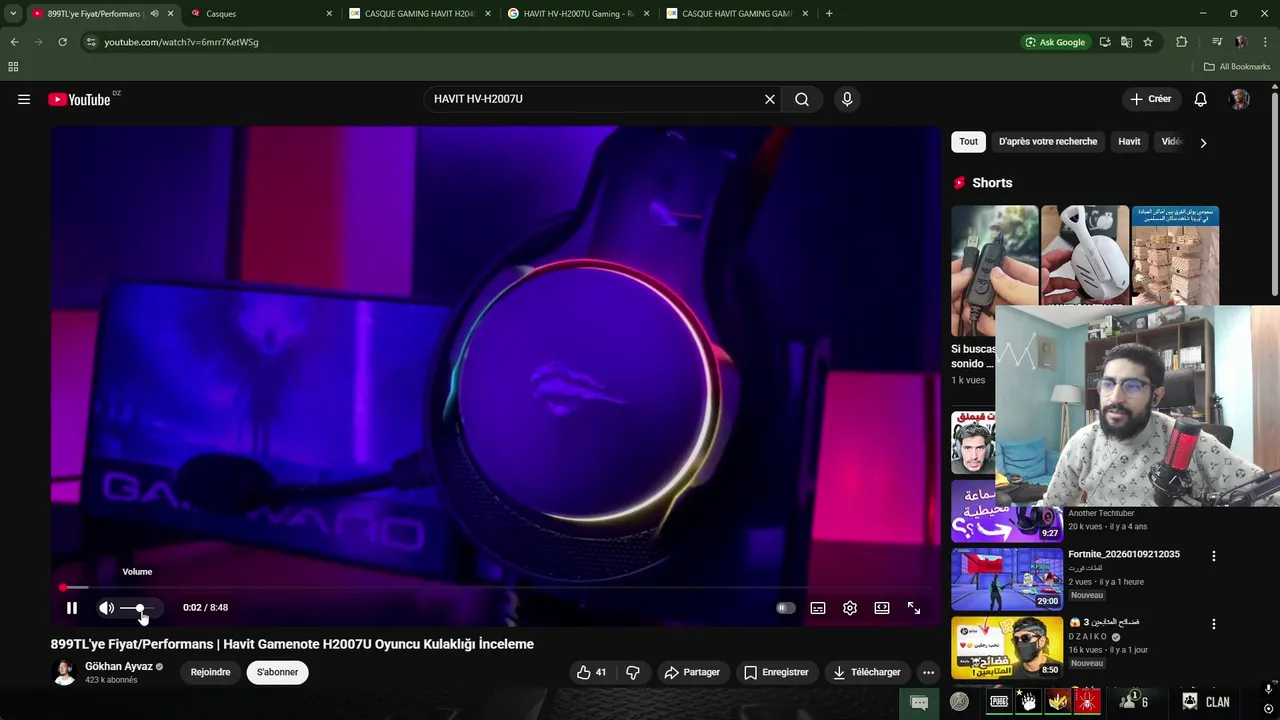
Task: Subscribe with the S'abonner button
Action: [x=277, y=672]
